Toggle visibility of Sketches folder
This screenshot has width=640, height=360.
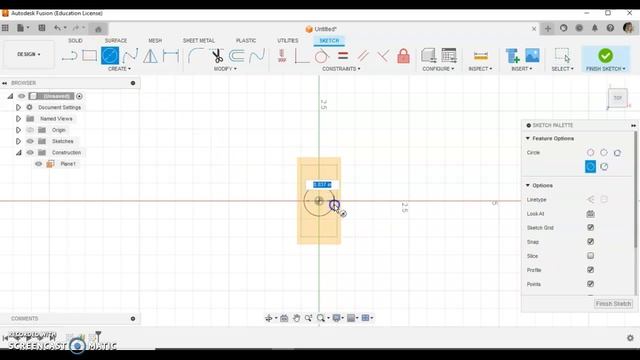coord(30,141)
